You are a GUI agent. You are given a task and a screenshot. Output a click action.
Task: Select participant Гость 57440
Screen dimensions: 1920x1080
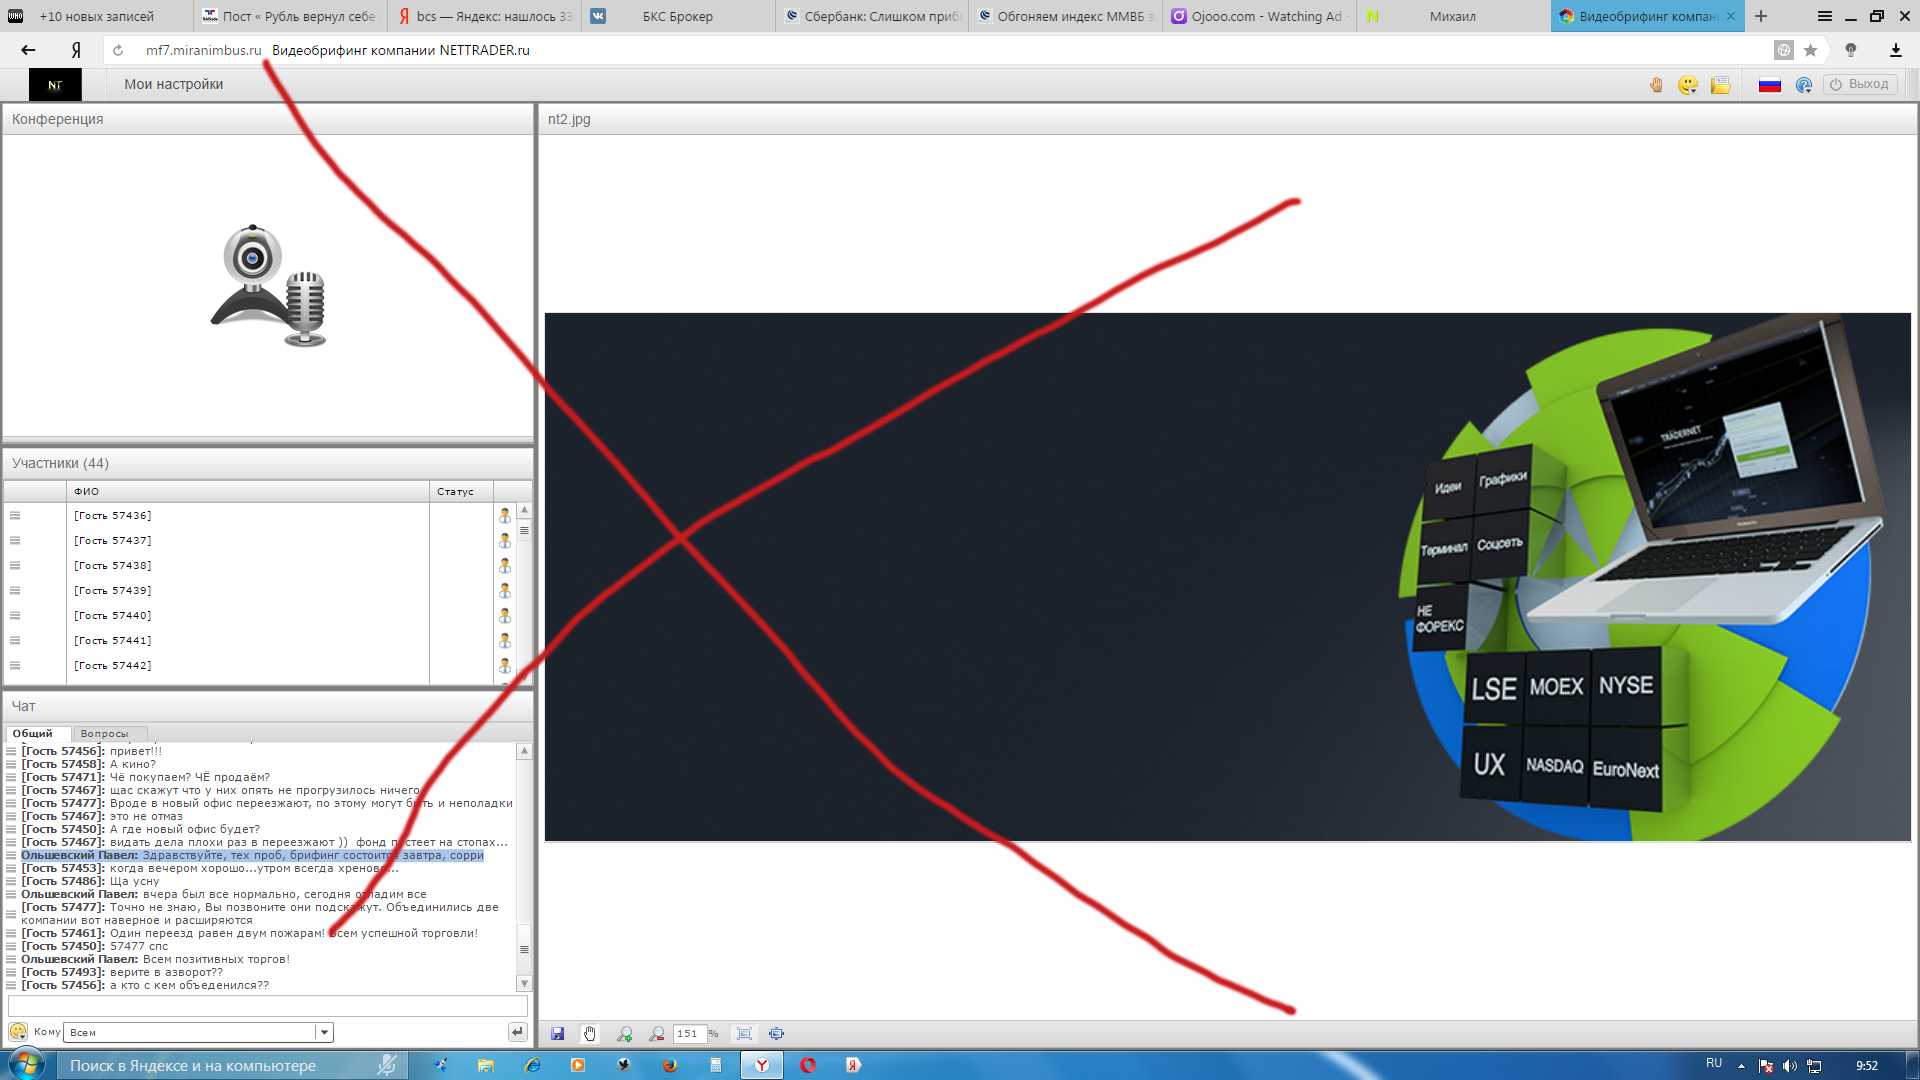click(113, 615)
